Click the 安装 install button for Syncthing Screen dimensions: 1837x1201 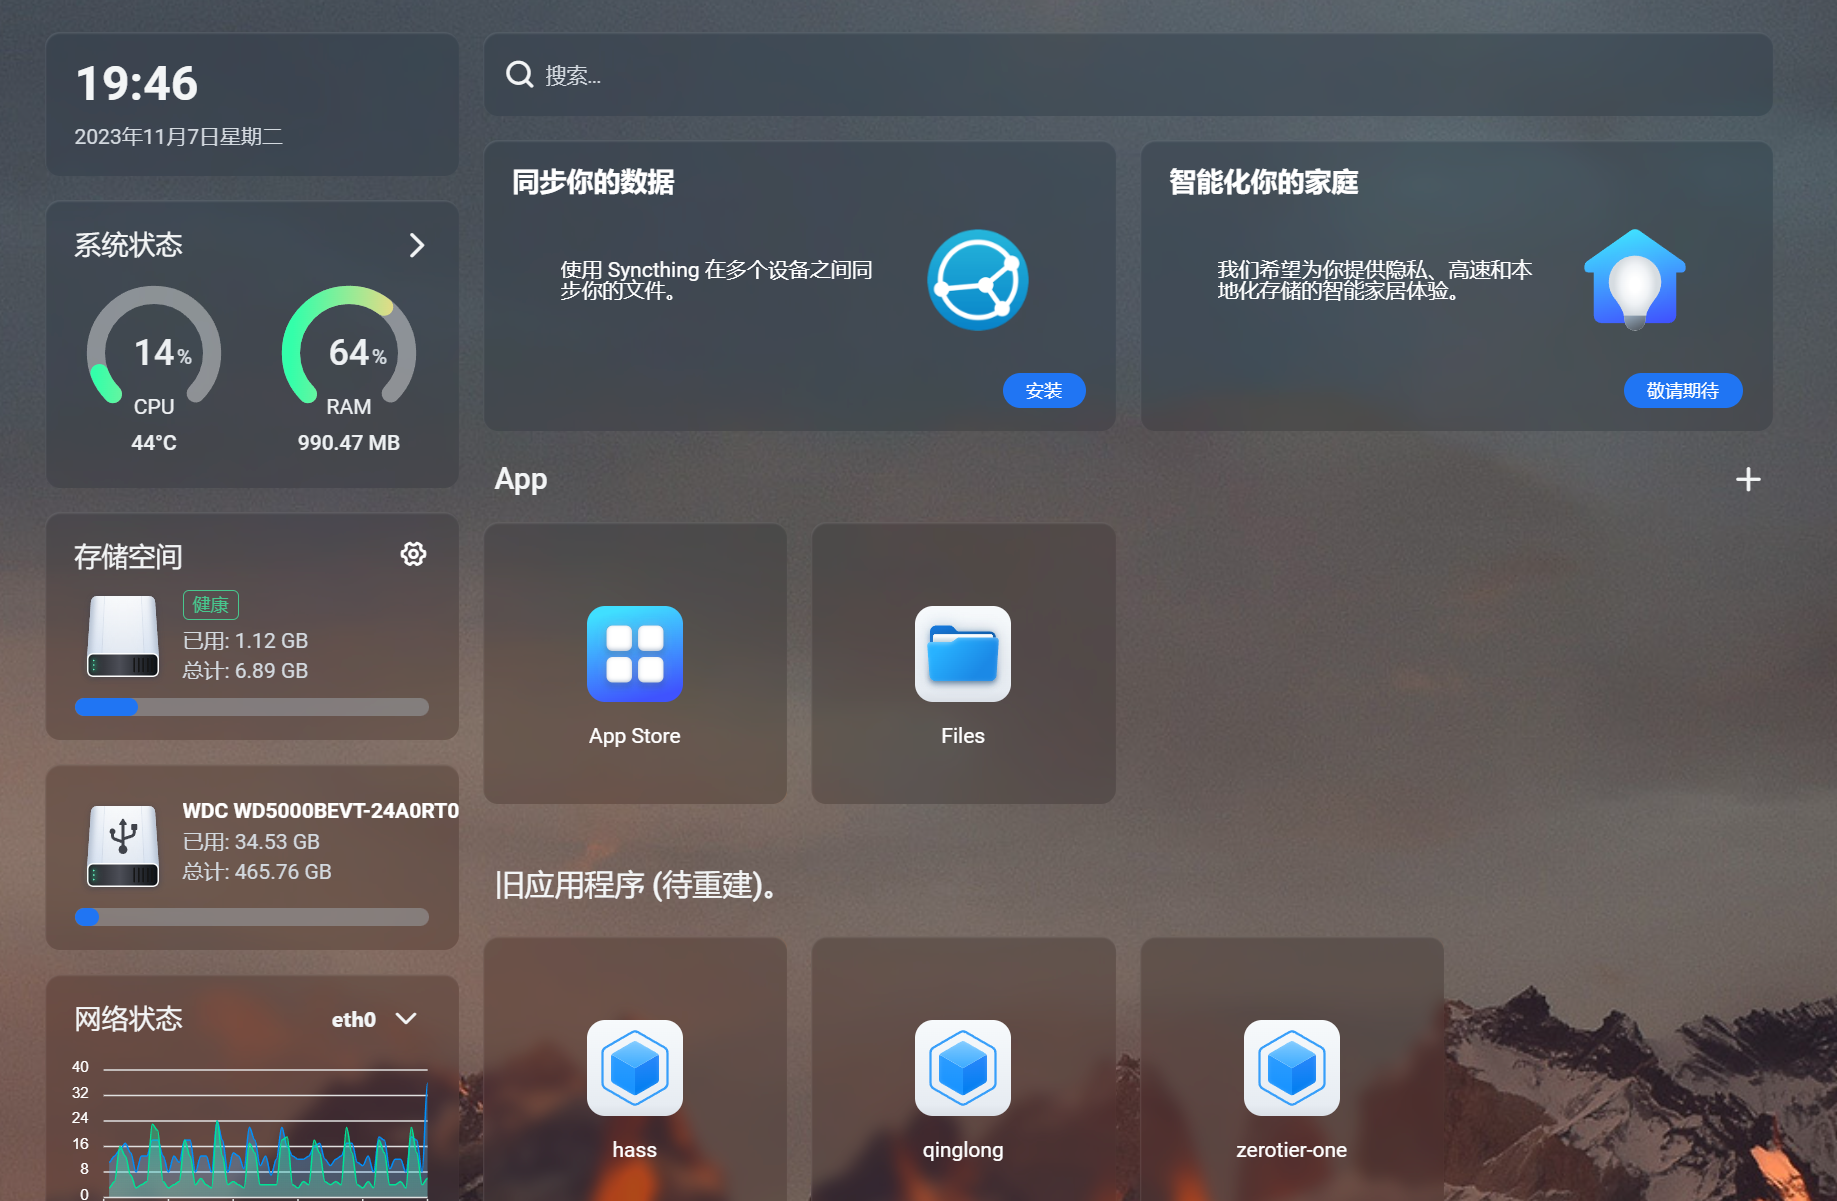pos(1044,390)
